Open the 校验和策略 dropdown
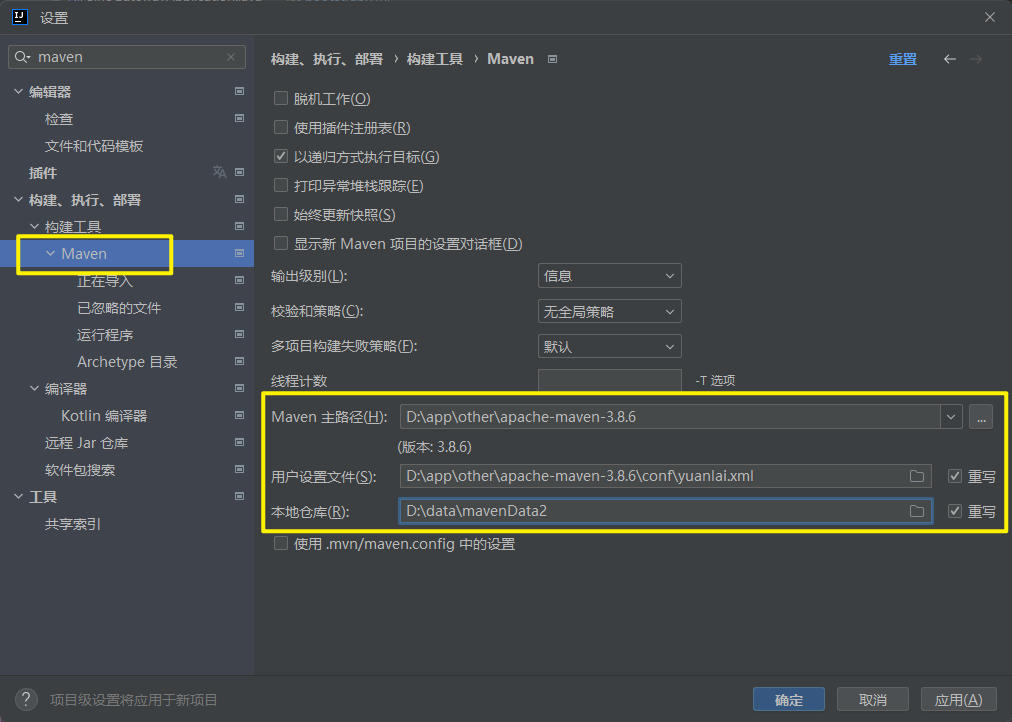The width and height of the screenshot is (1012, 722). coord(609,312)
